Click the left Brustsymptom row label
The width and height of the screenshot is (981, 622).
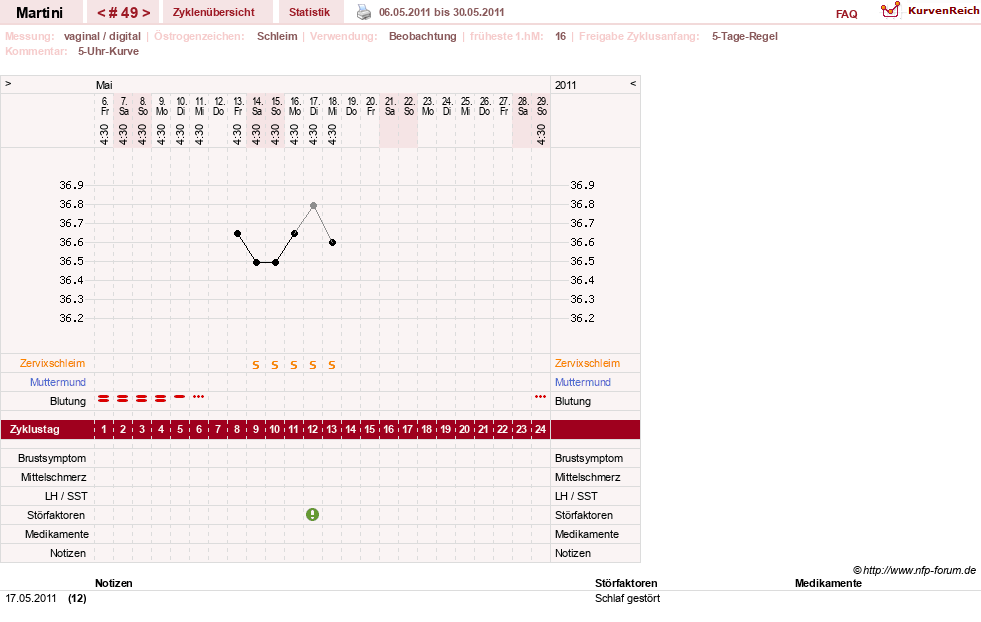click(x=52, y=458)
